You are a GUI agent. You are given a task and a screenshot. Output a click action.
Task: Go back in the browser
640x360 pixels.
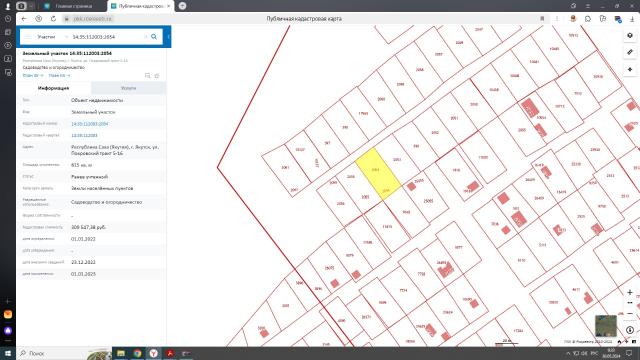24,19
